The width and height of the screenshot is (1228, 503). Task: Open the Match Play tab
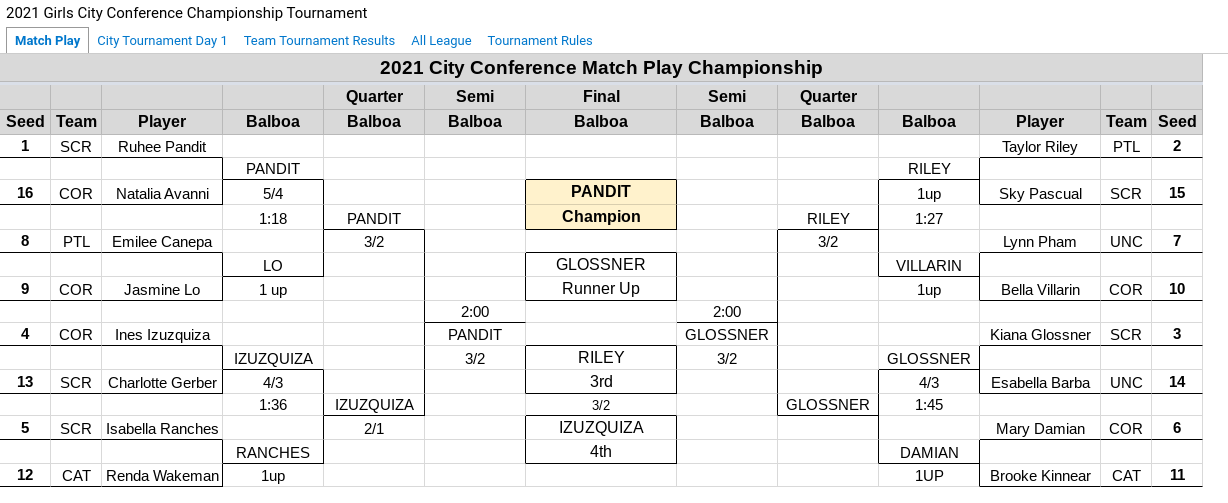point(48,41)
